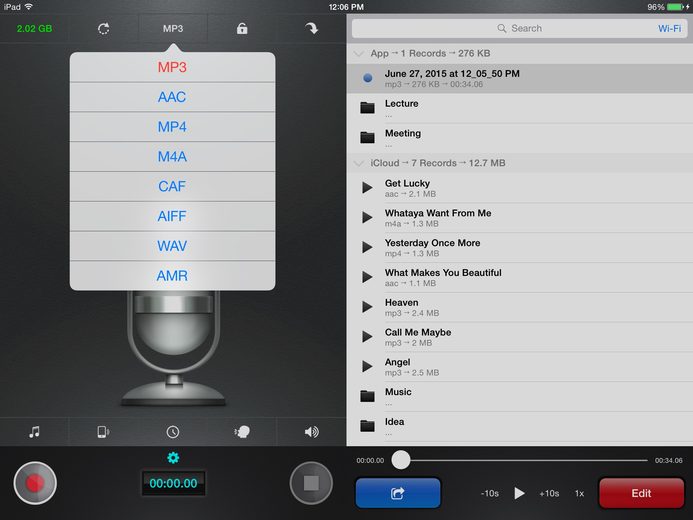The width and height of the screenshot is (693, 520).
Task: Click the circular refresh arrow icon in top toolbar
Action: click(103, 29)
